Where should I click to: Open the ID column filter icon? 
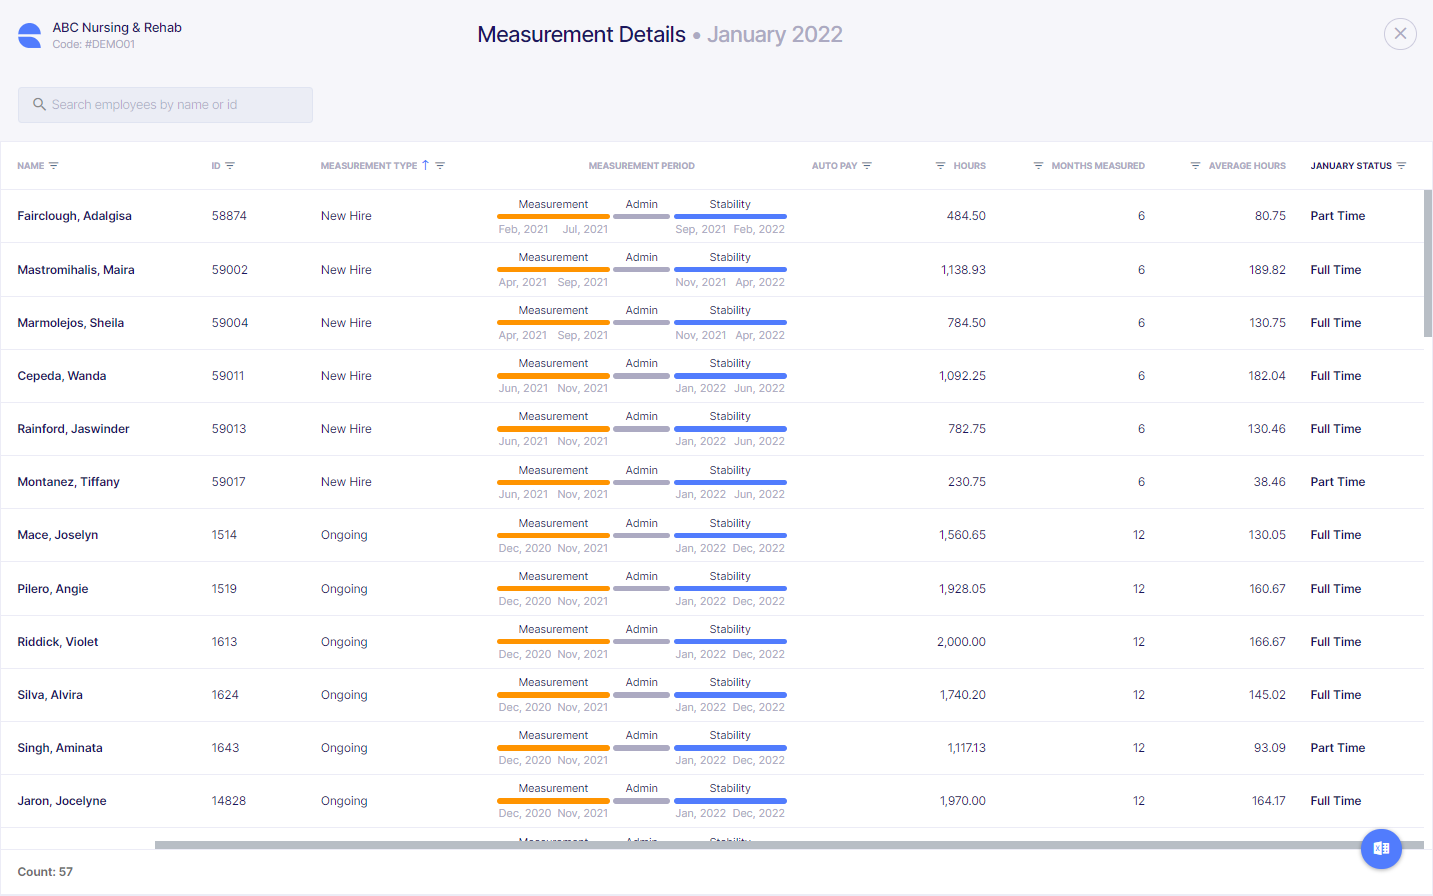click(230, 166)
